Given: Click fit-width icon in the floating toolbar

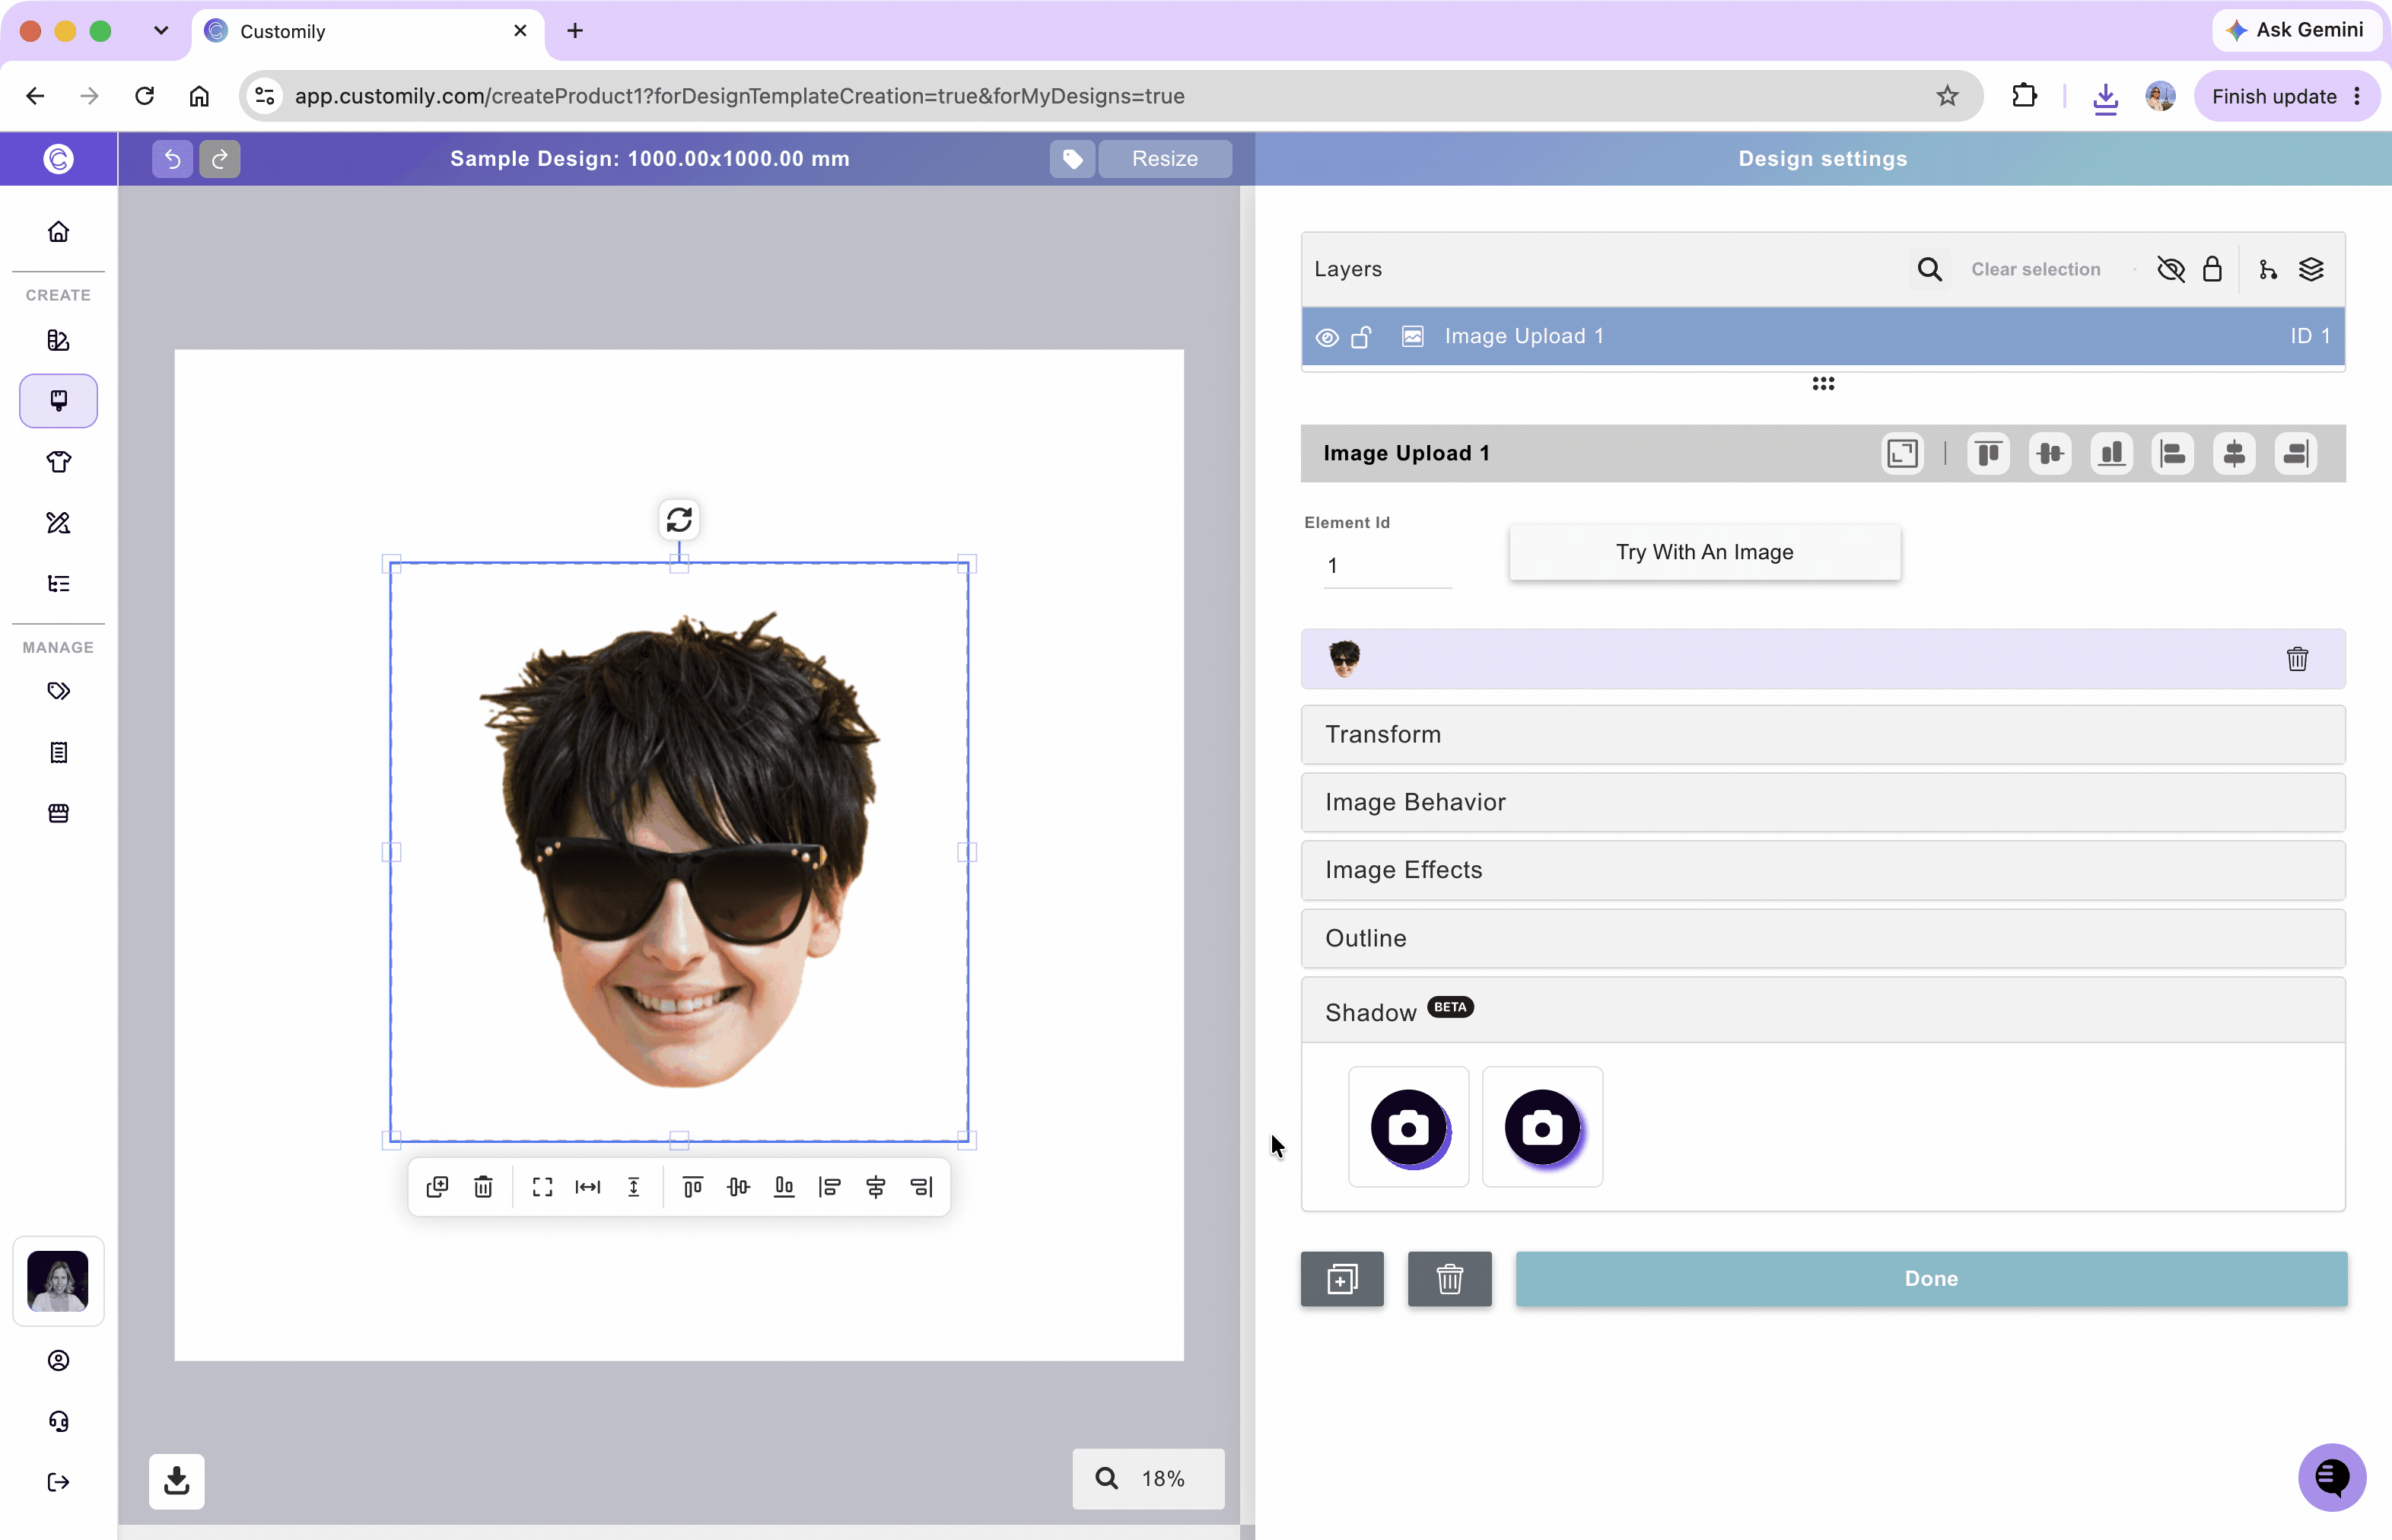Looking at the screenshot, I should pos(588,1187).
